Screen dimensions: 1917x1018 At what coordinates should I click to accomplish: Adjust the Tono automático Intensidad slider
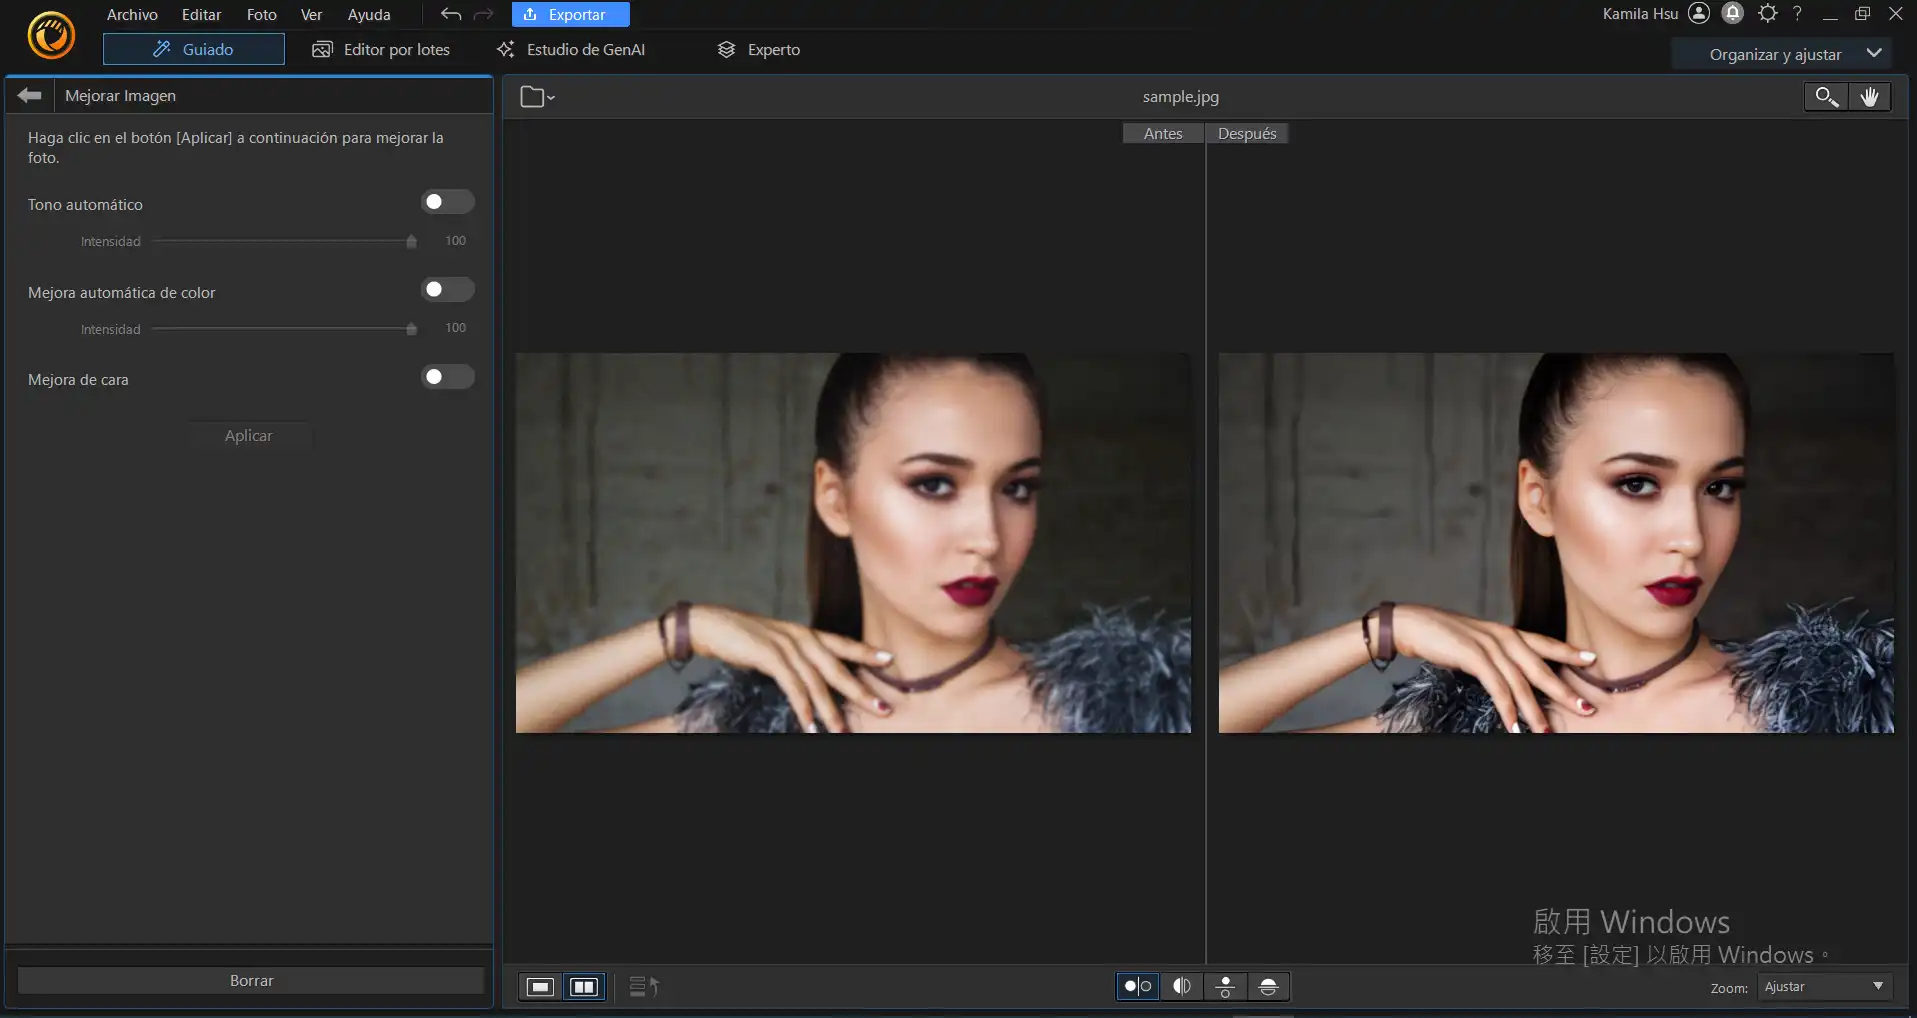click(411, 242)
